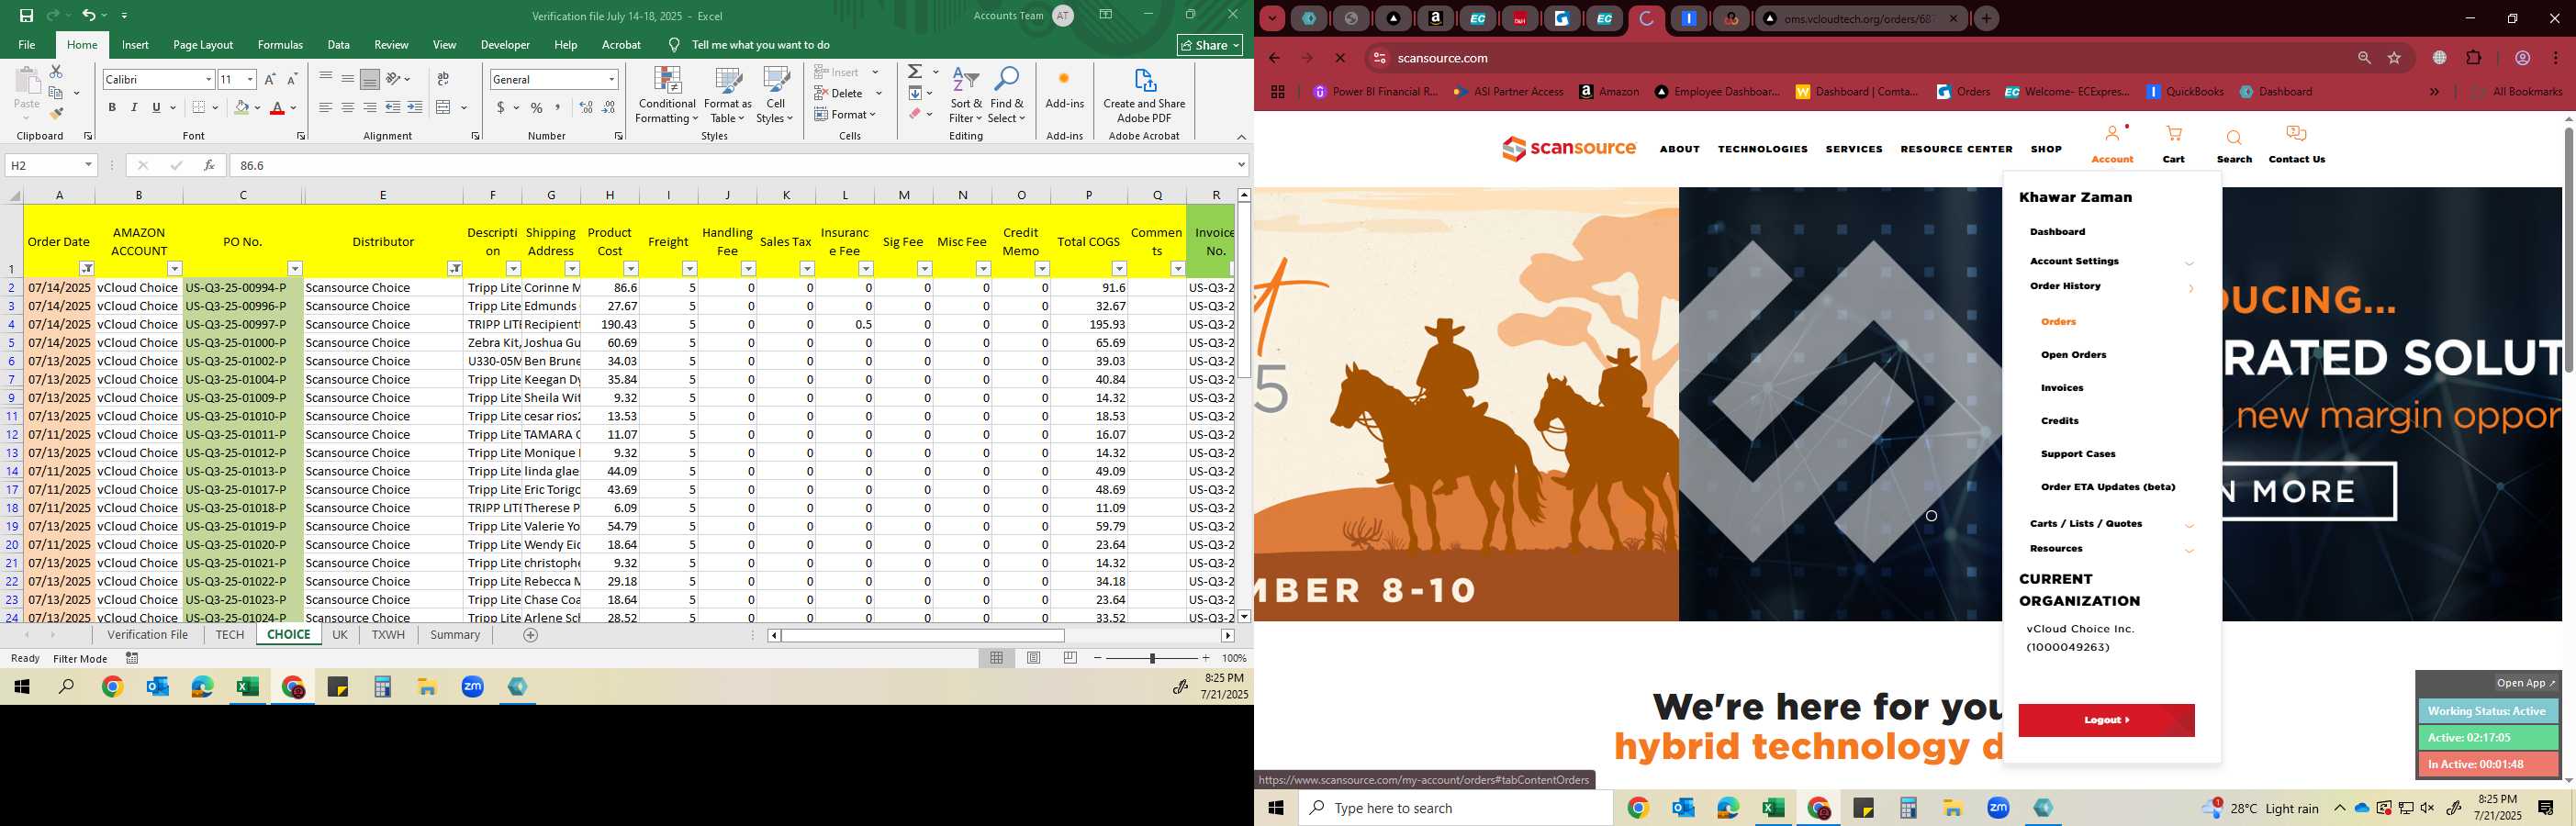Open Open Orders link in account menu
Screen dimensions: 2576x826
[2073, 355]
